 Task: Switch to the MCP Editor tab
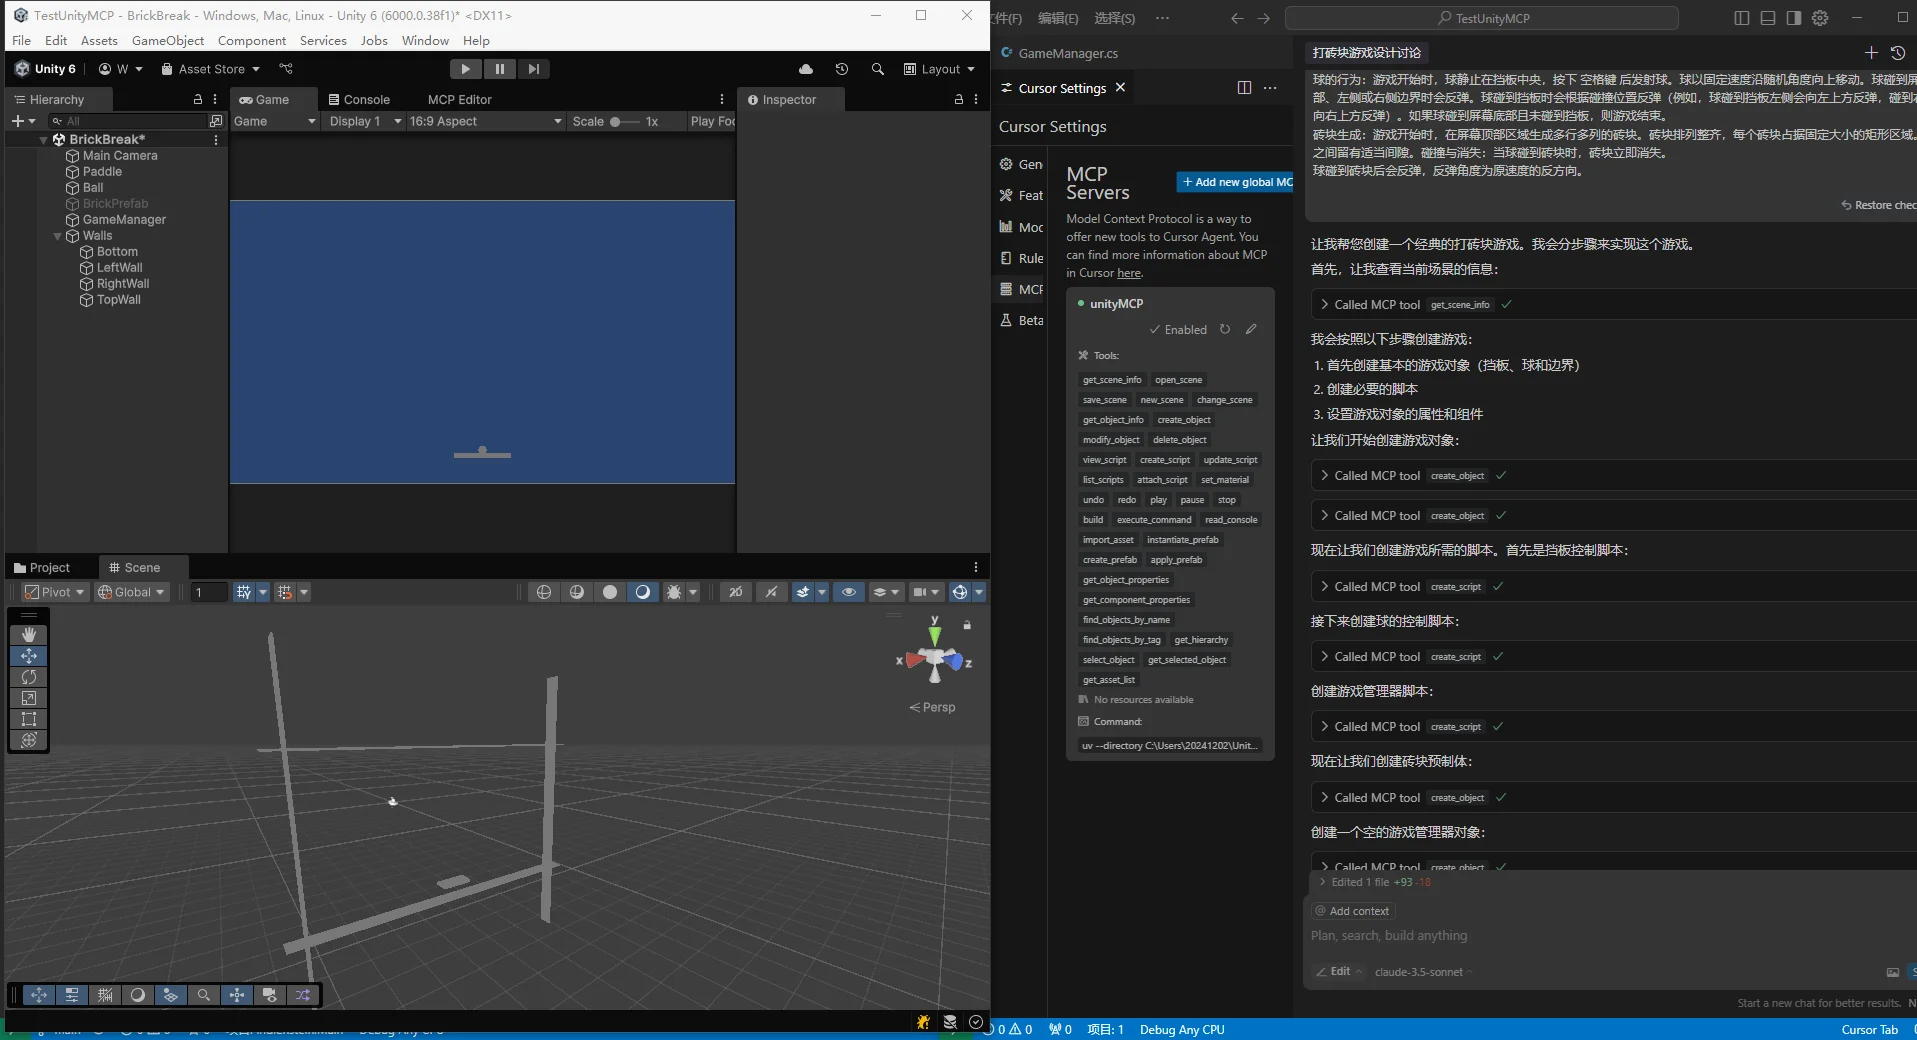(460, 99)
